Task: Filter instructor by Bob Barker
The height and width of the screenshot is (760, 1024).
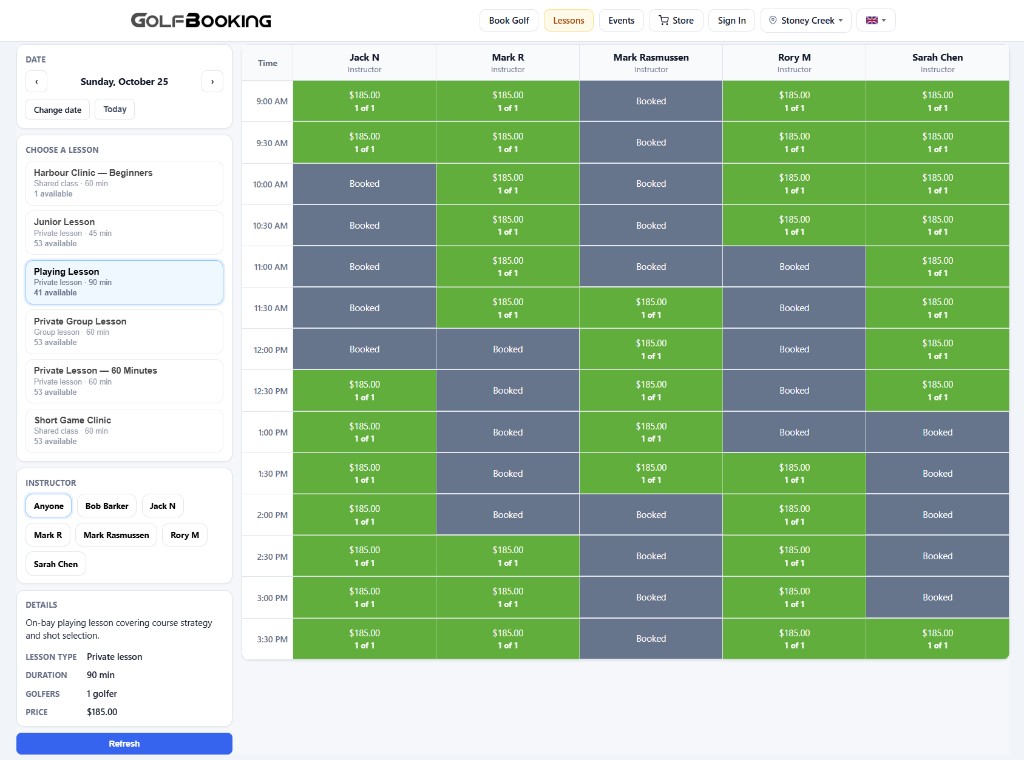Action: coord(106,506)
